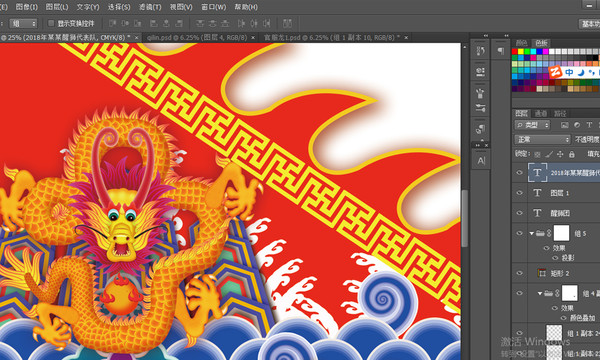Click the Distribute Top Edges icon

click(200, 23)
